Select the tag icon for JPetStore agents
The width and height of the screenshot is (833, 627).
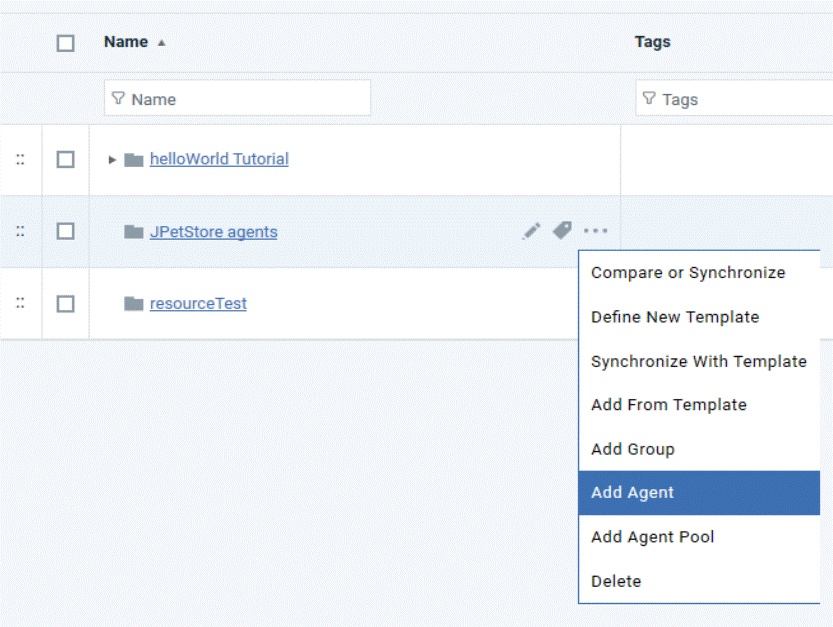562,231
